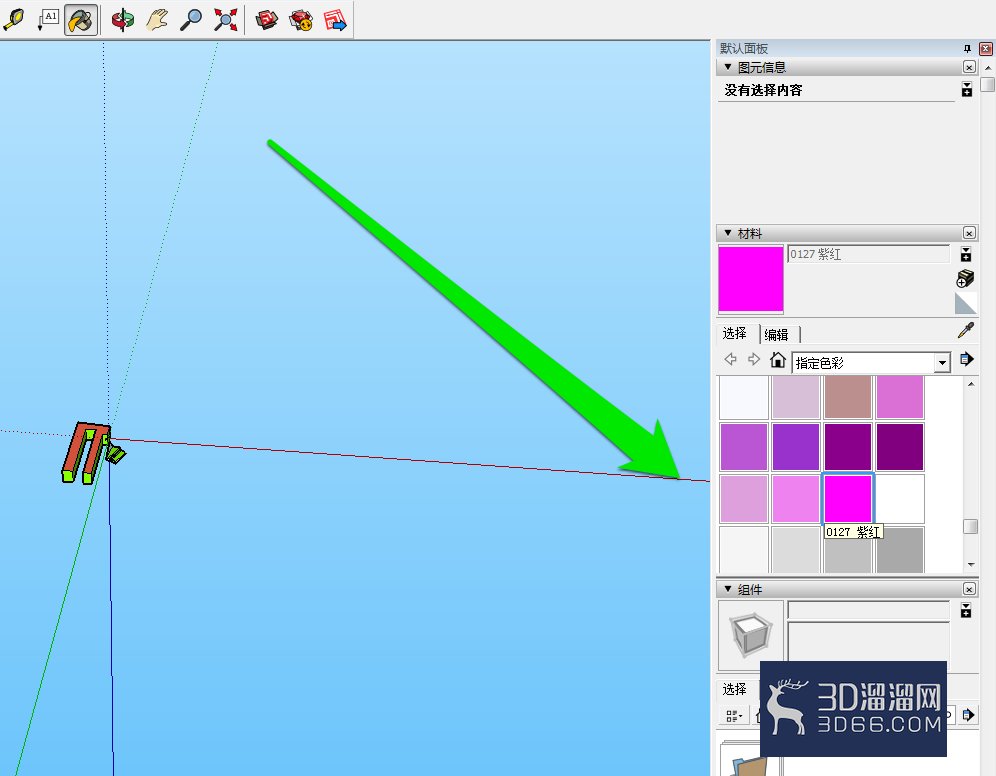Switch to Components 选择 tab

tap(735, 689)
